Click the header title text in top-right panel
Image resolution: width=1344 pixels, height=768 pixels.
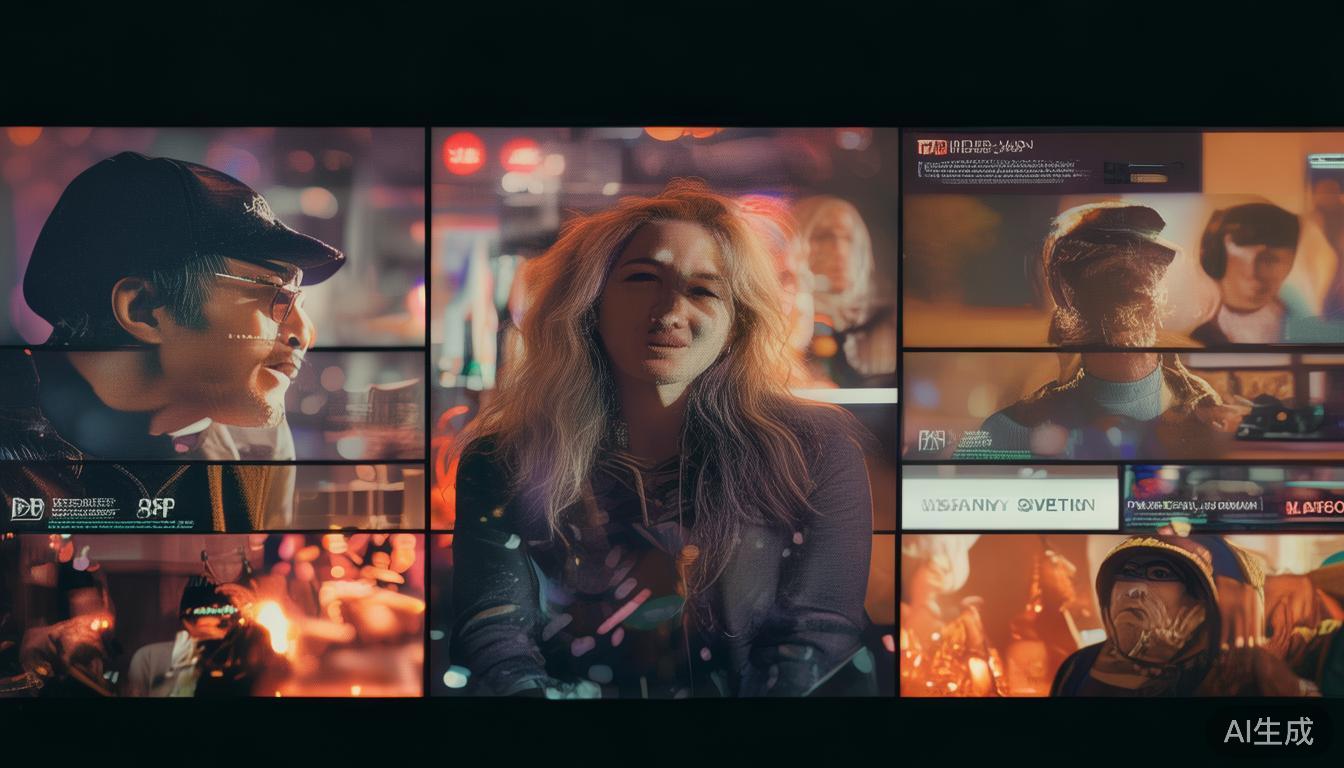990,146
